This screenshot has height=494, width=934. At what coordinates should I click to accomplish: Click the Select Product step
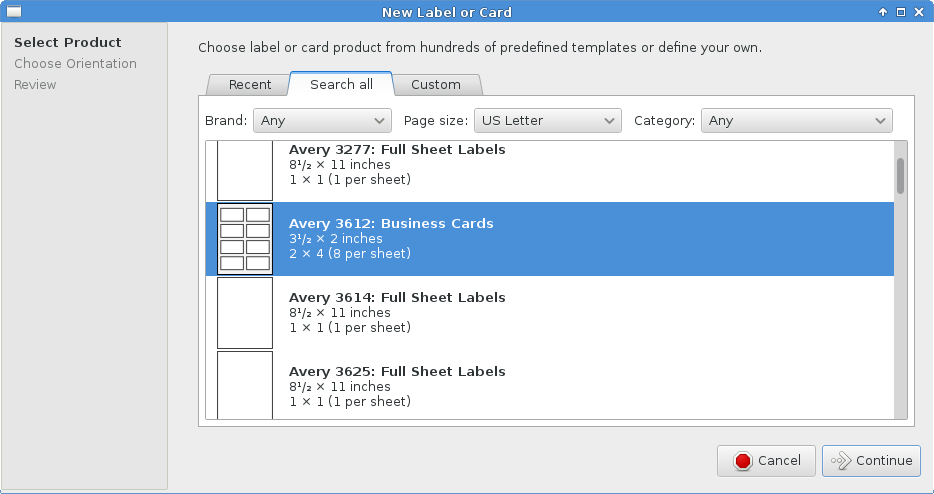pyautogui.click(x=68, y=42)
